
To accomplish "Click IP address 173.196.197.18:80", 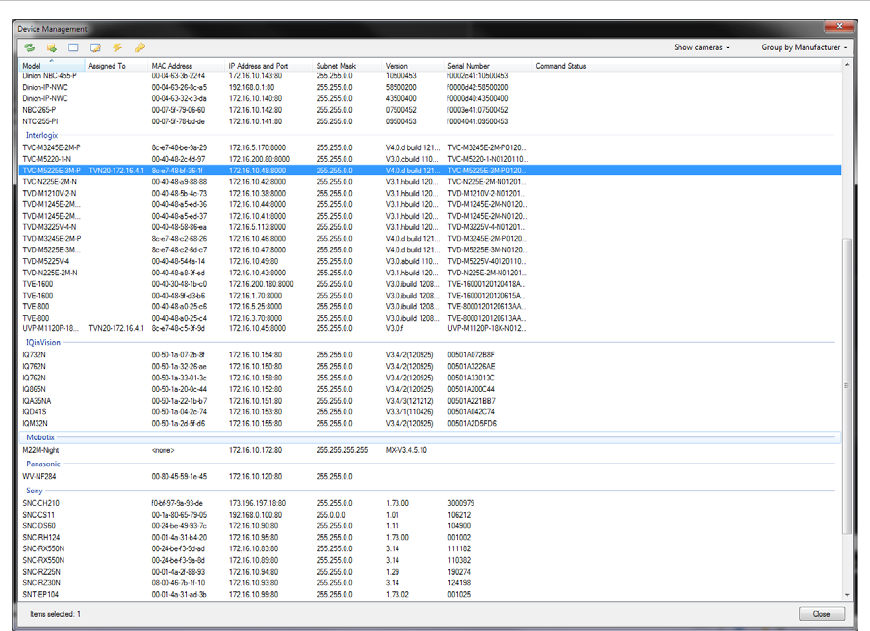I will [257, 503].
